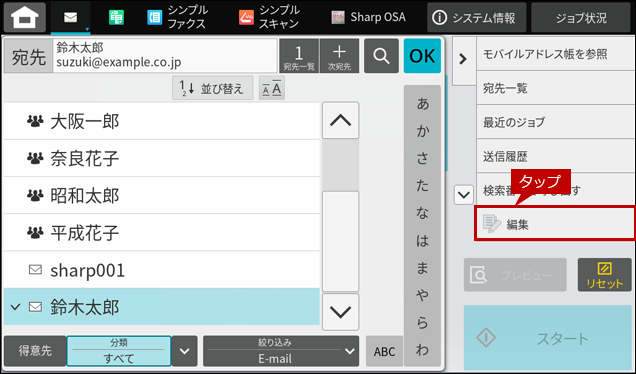
Task: Select contact 大阪一郎
Action: click(161, 121)
